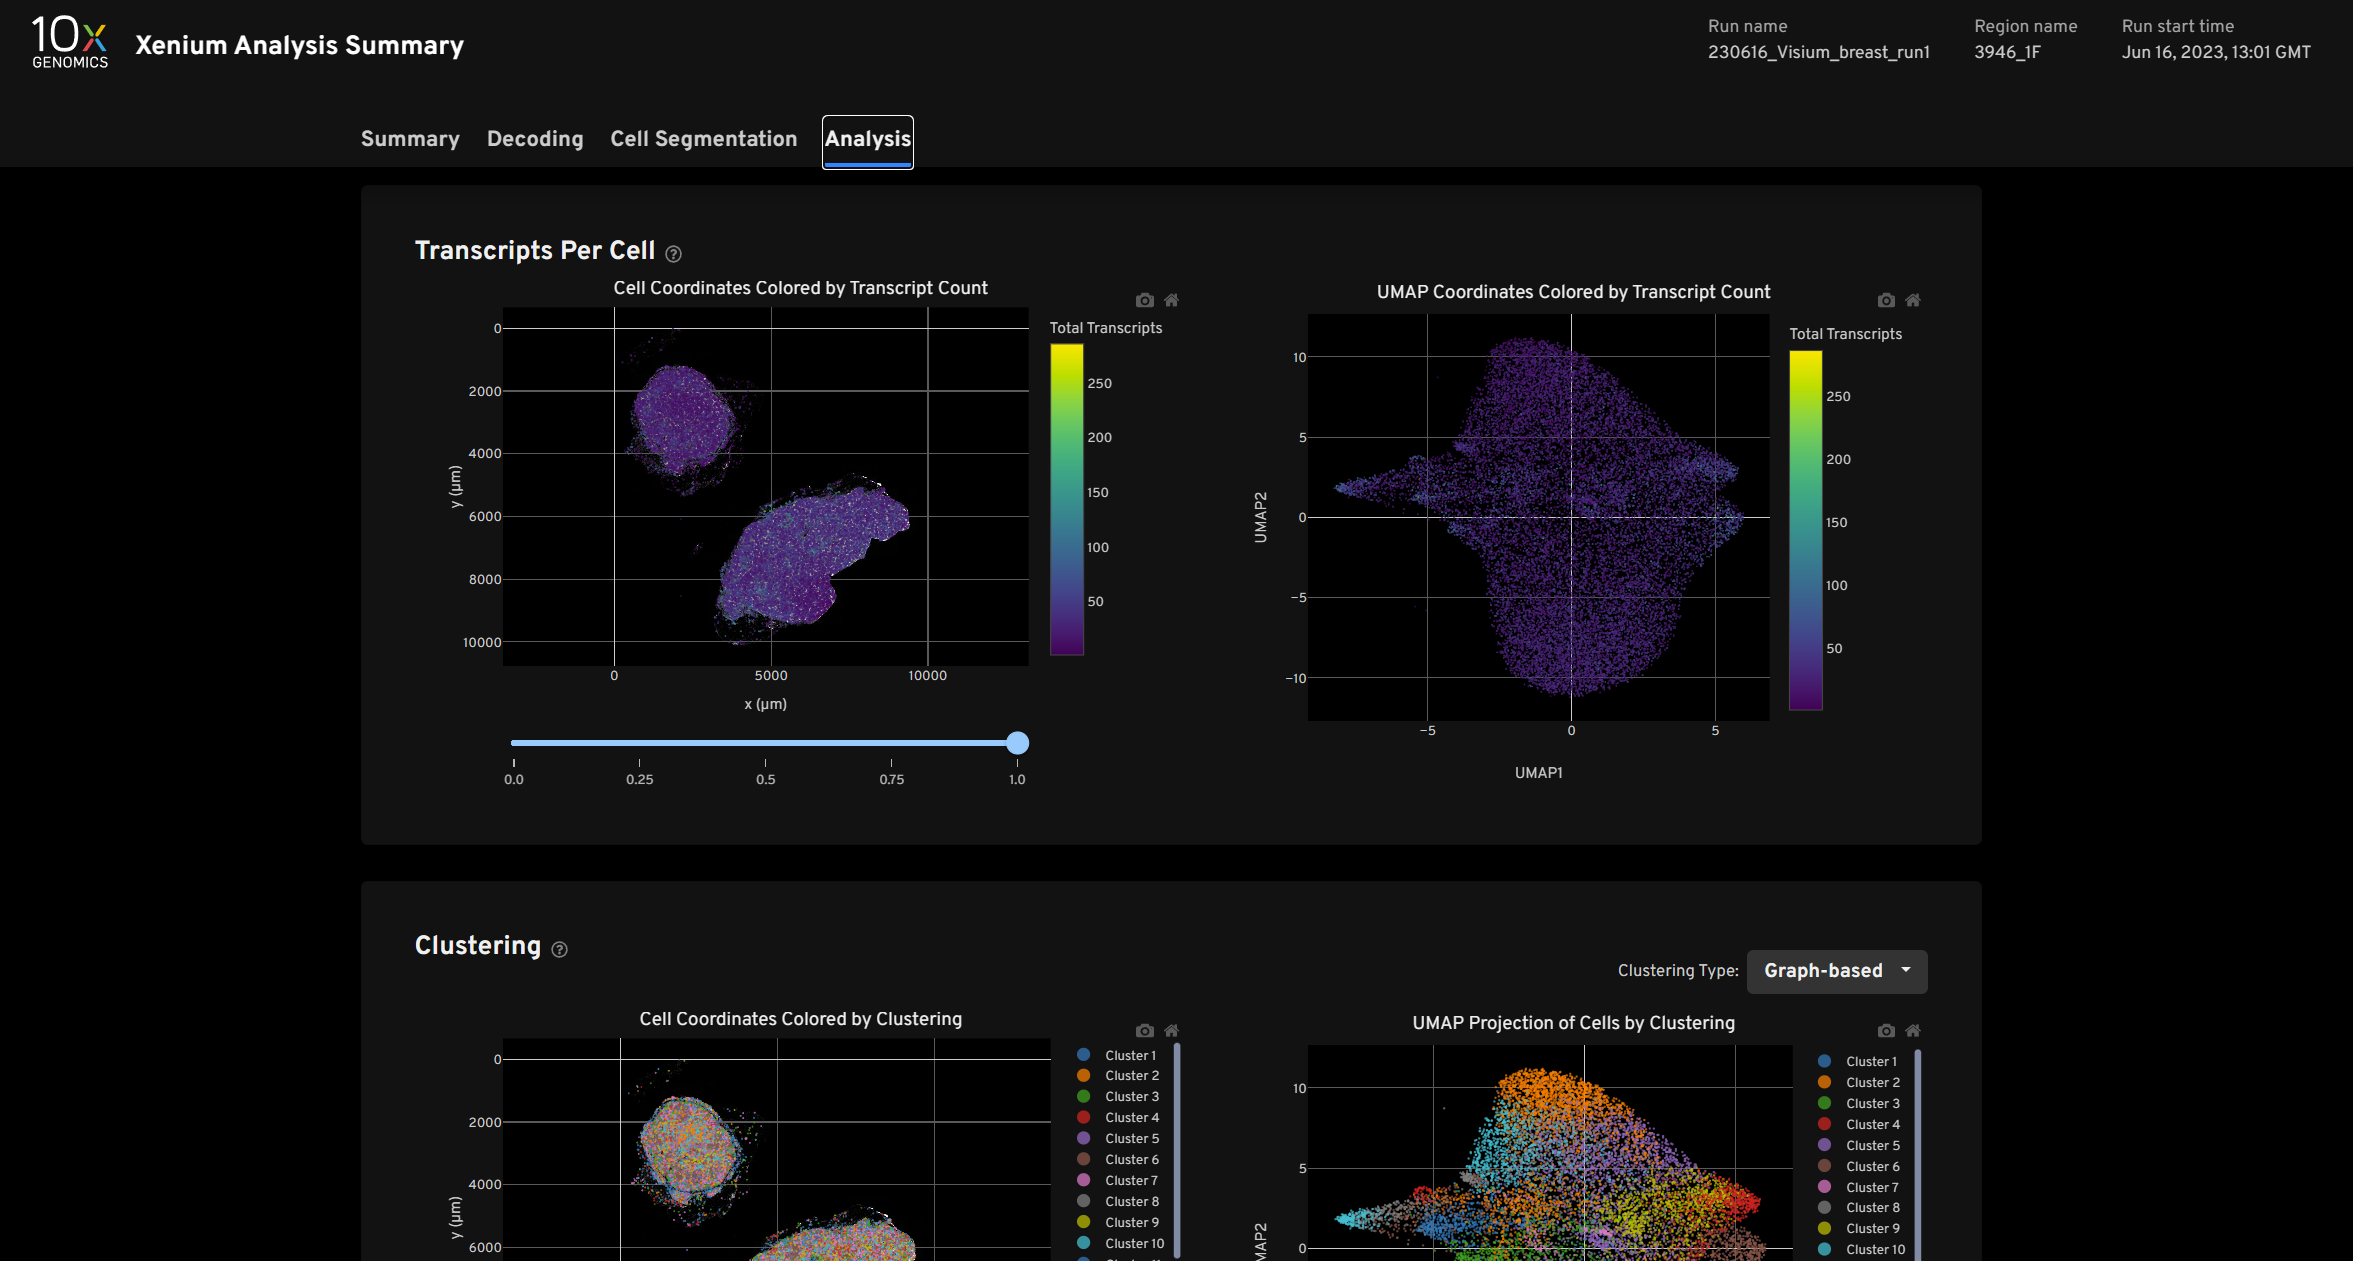Open the Cell Segmentation tab
This screenshot has width=2353, height=1261.
(x=703, y=139)
